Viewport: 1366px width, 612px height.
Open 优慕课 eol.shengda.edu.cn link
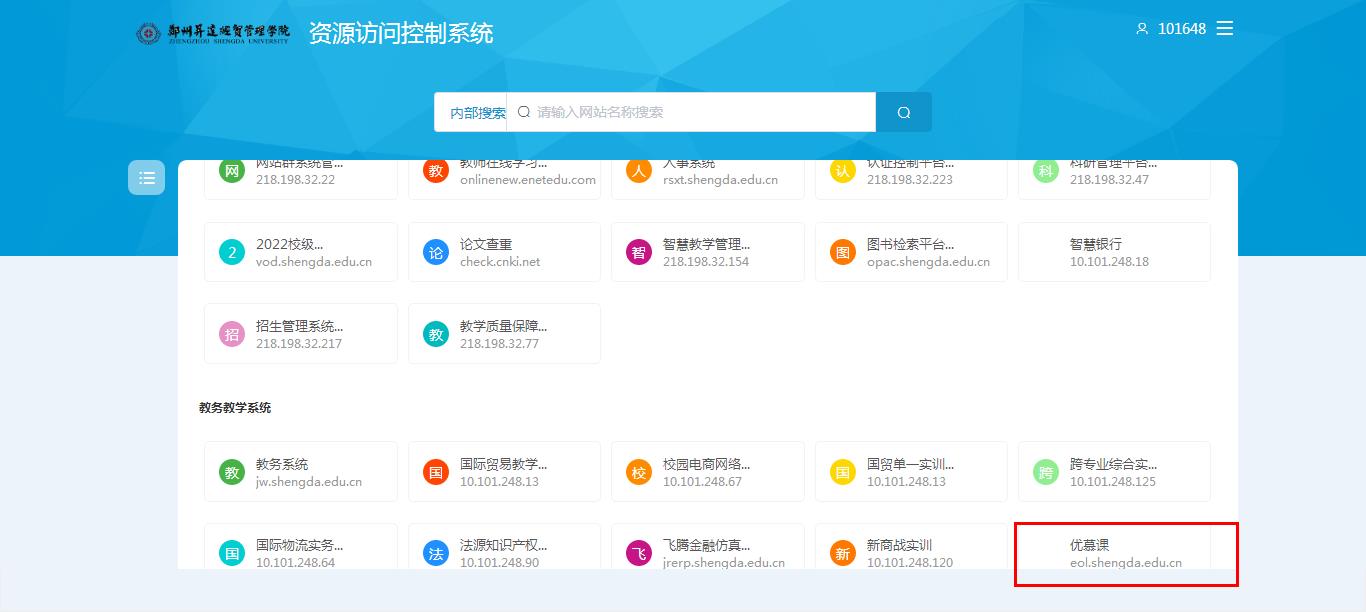pos(1125,553)
